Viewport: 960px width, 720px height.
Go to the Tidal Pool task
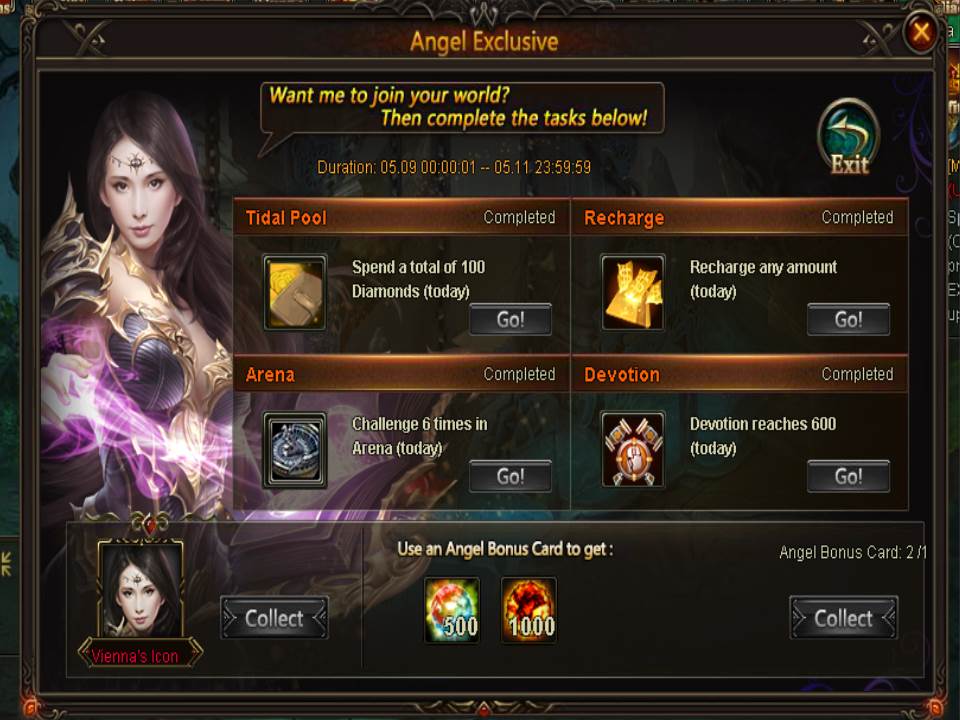coord(511,319)
